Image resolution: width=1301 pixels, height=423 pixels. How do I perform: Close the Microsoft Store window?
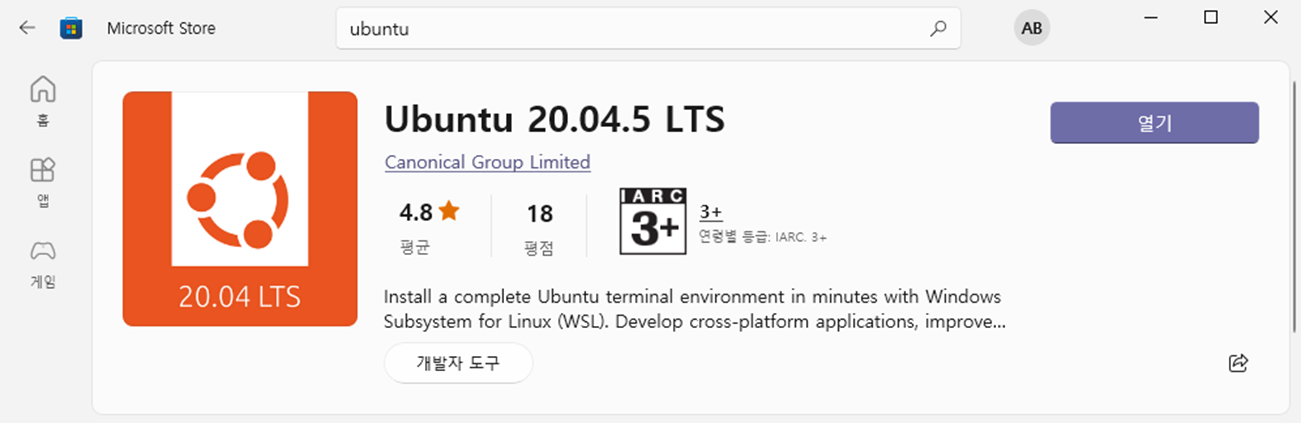coord(1270,17)
